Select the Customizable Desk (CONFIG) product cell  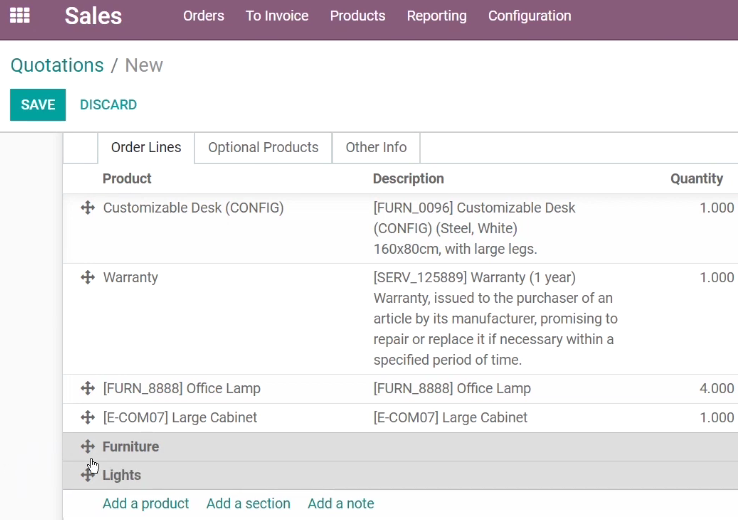pos(193,208)
